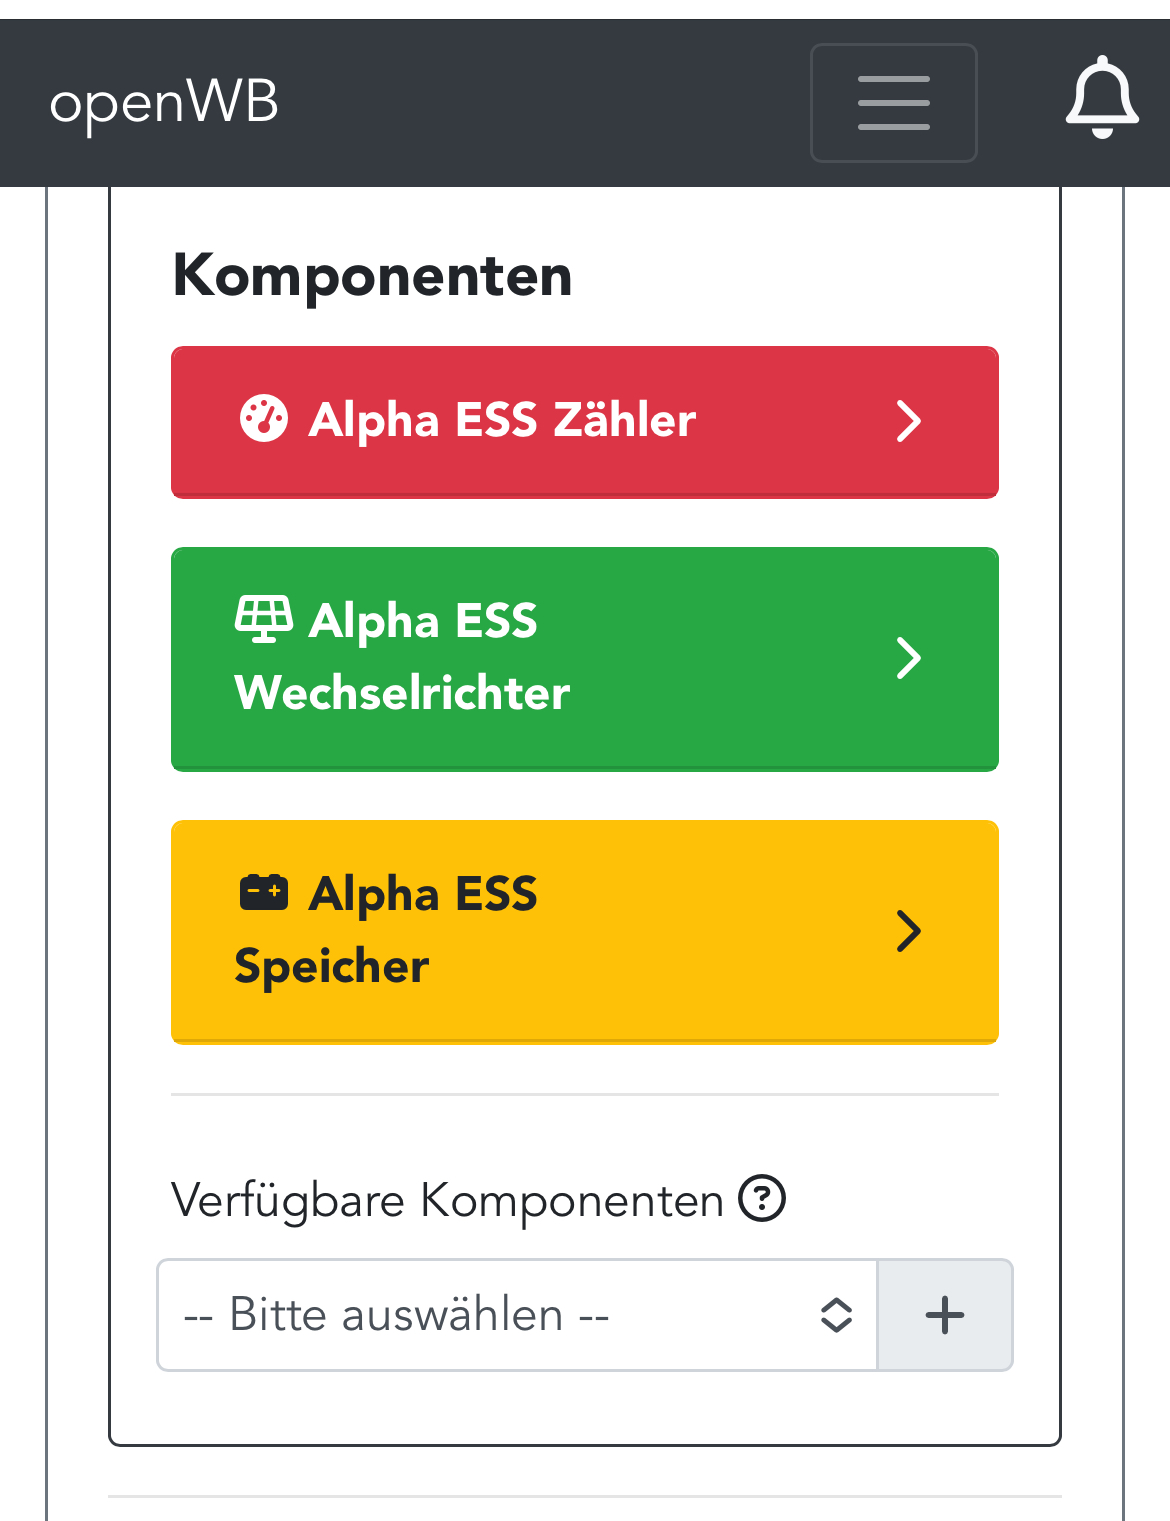Go to openWB home link
1170x1521 pixels.
pos(164,103)
